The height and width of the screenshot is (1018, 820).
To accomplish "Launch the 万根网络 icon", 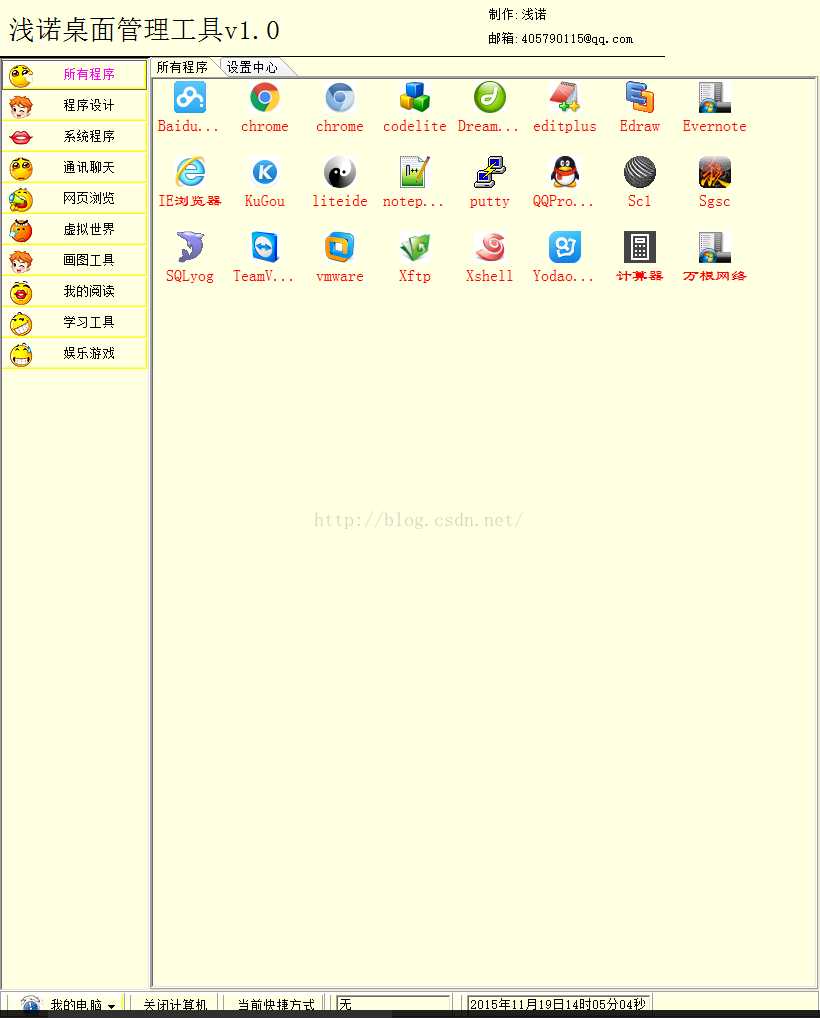I will coord(714,247).
